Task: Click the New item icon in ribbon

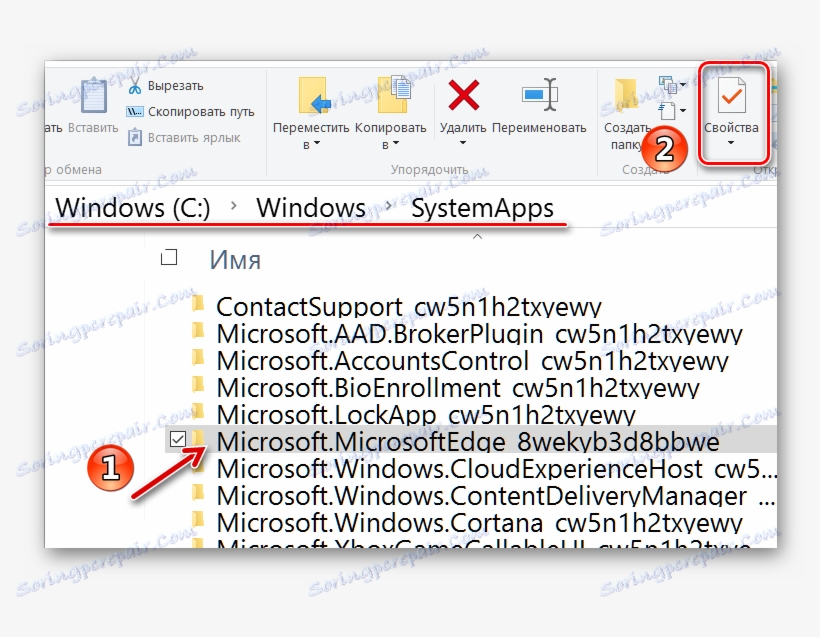Action: click(667, 84)
